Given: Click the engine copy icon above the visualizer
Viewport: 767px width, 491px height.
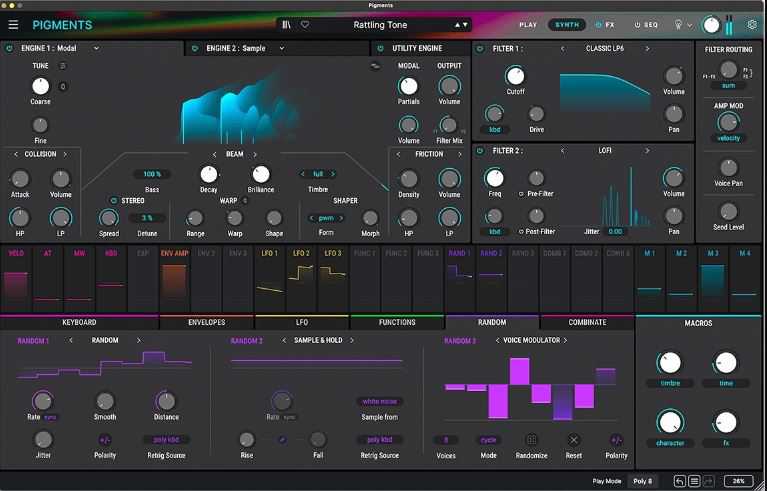Looking at the screenshot, I should [375, 66].
